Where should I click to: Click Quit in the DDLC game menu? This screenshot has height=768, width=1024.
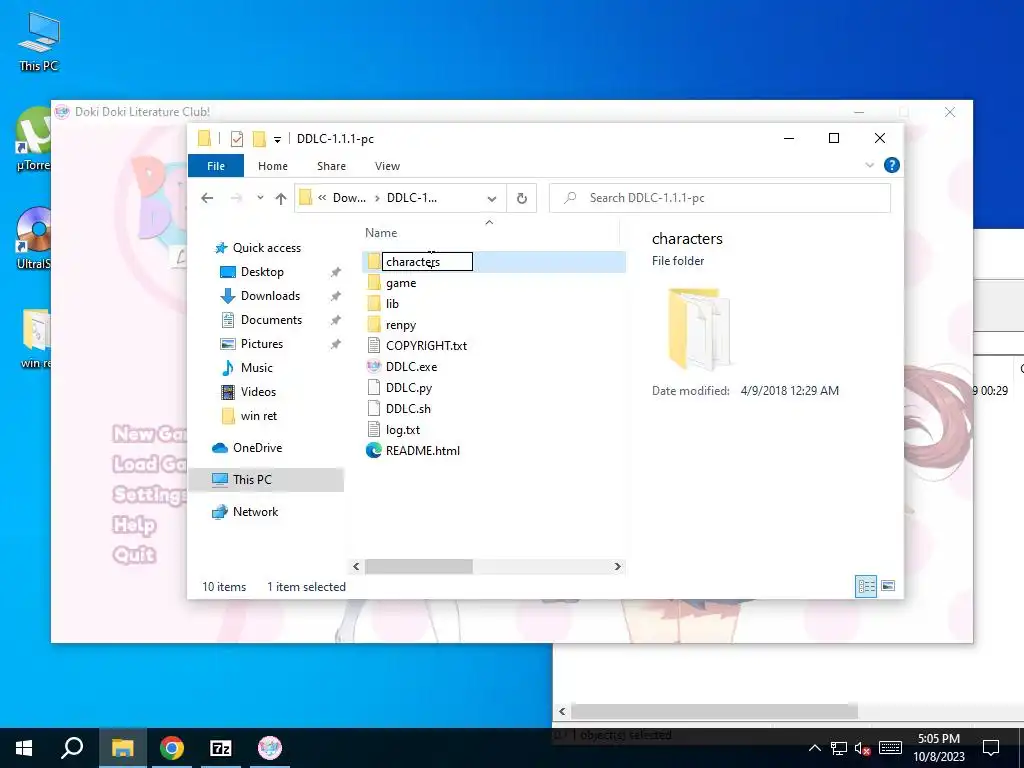[x=134, y=555]
